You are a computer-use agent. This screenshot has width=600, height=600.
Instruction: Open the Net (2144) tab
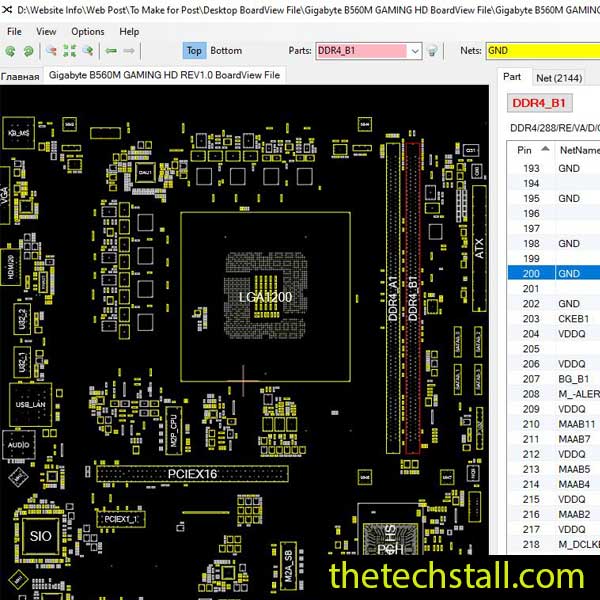pos(559,78)
